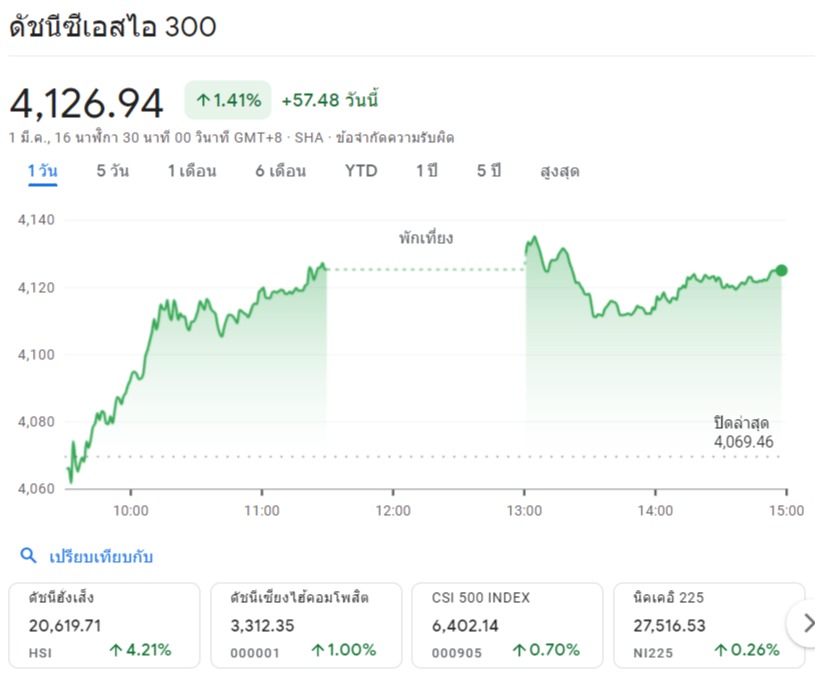The image size is (815, 674).
Task: Select the 6 เดือน range
Action: click(281, 171)
